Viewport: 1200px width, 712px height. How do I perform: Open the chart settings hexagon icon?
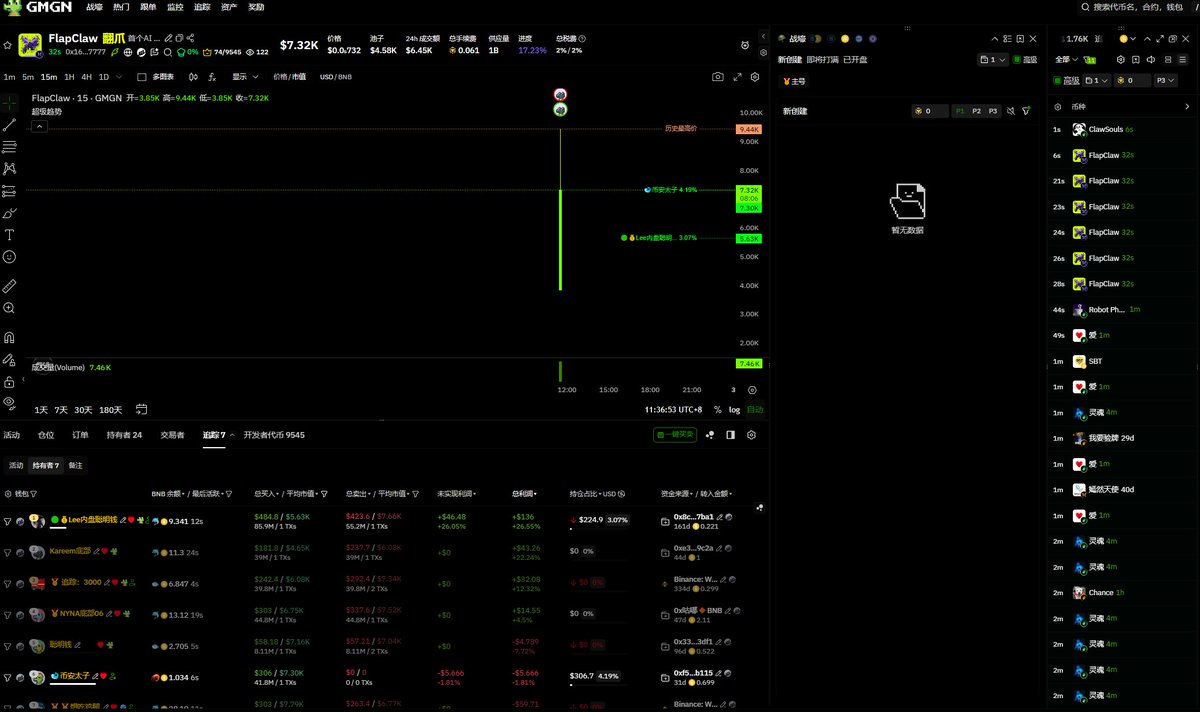tap(755, 76)
